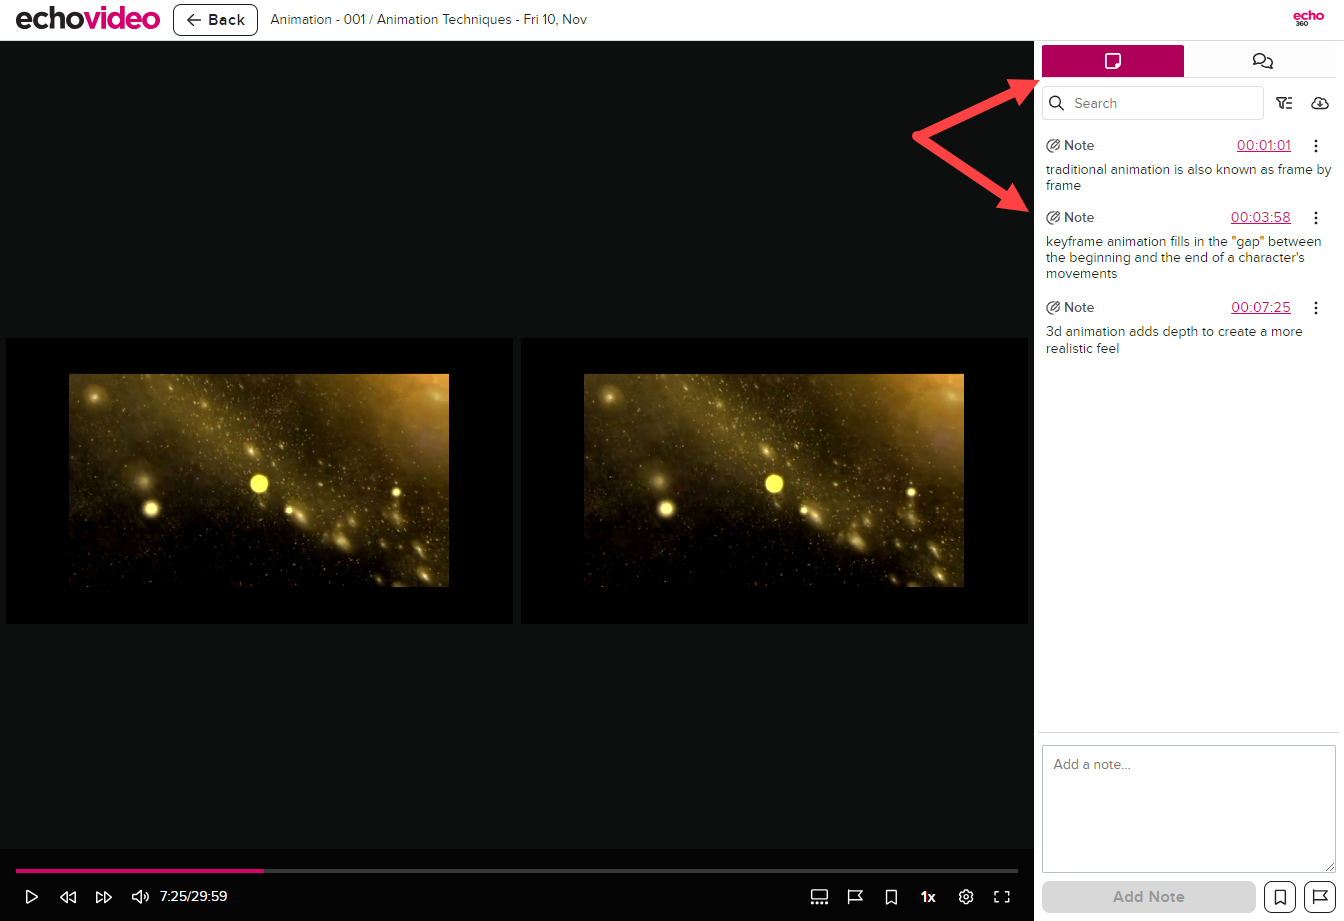
Task: Bookmark video using player bar bookmark icon
Action: (891, 897)
